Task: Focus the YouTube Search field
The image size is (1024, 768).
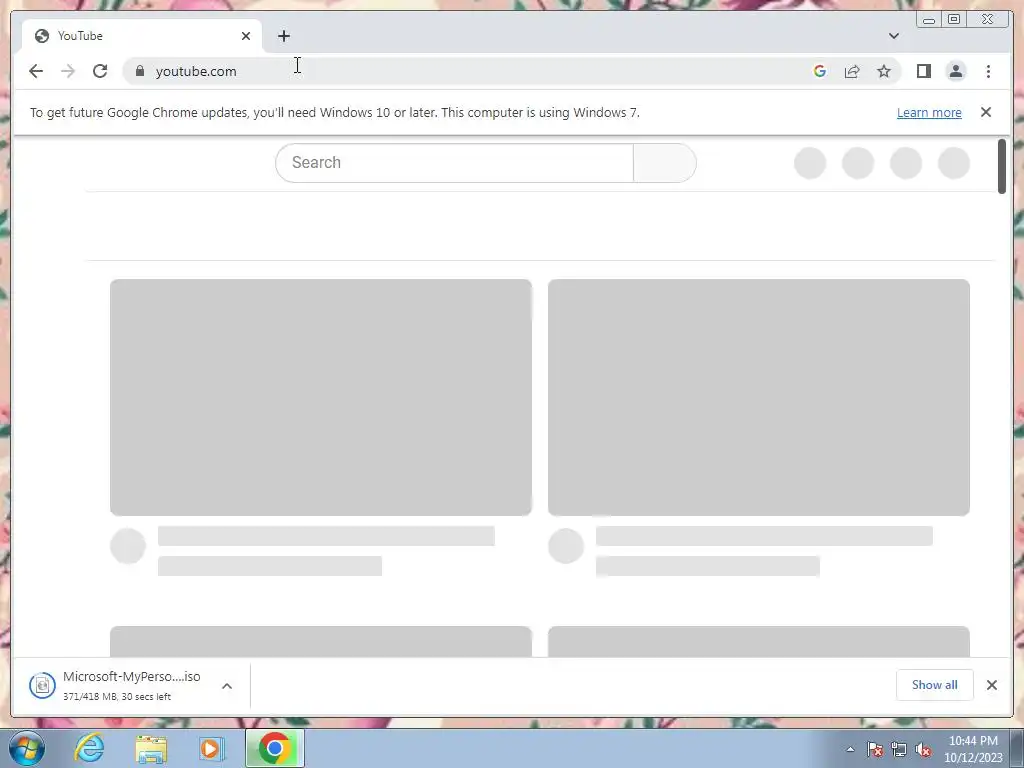Action: pyautogui.click(x=454, y=163)
